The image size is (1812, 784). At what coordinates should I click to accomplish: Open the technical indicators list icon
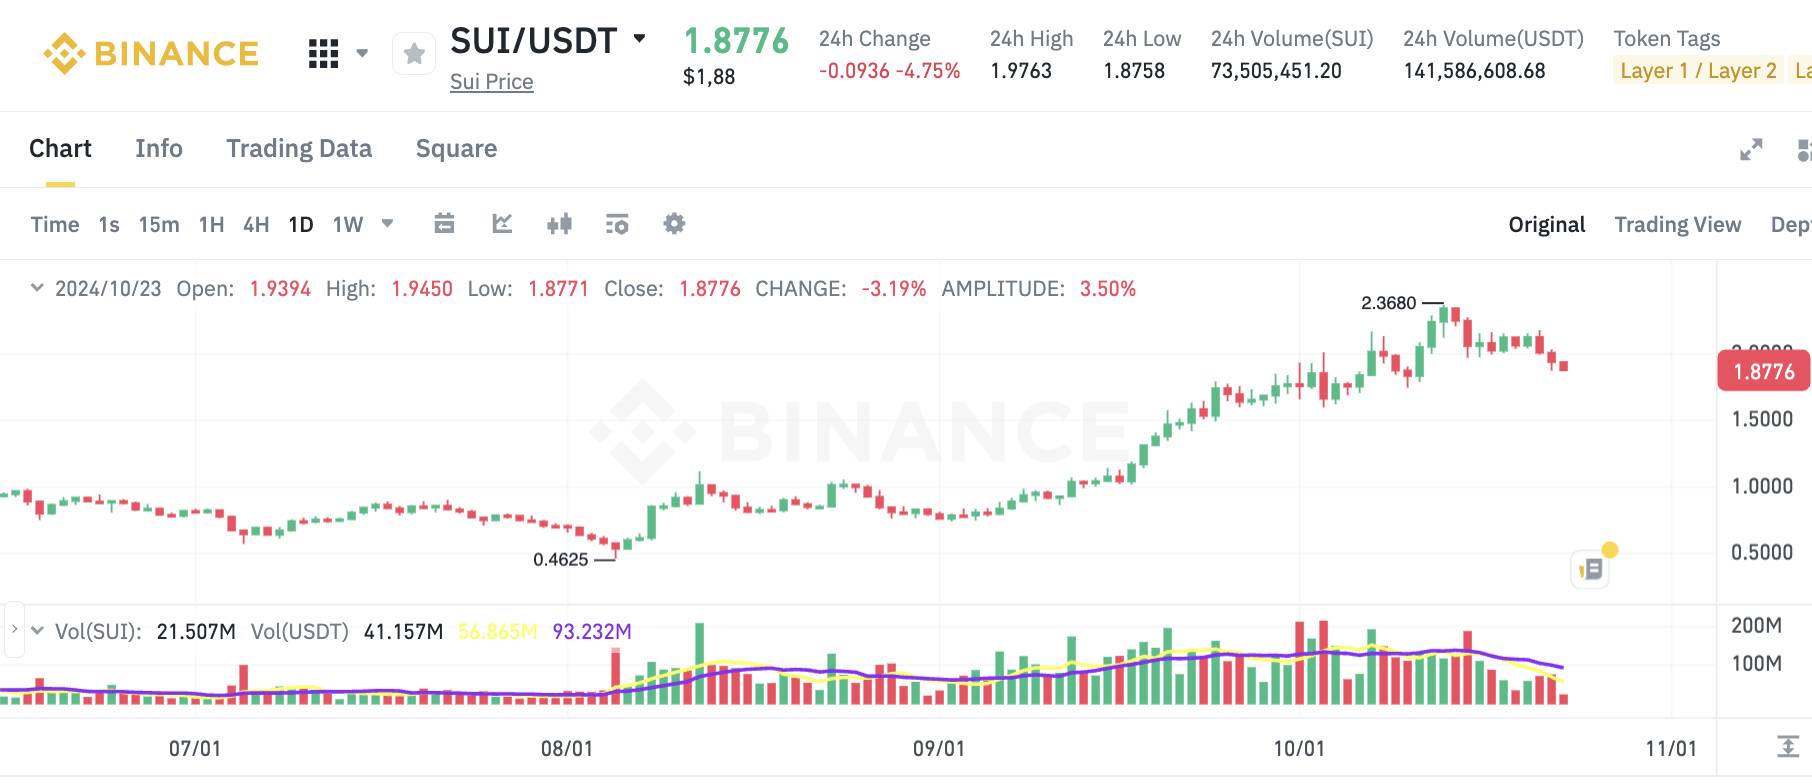point(617,224)
